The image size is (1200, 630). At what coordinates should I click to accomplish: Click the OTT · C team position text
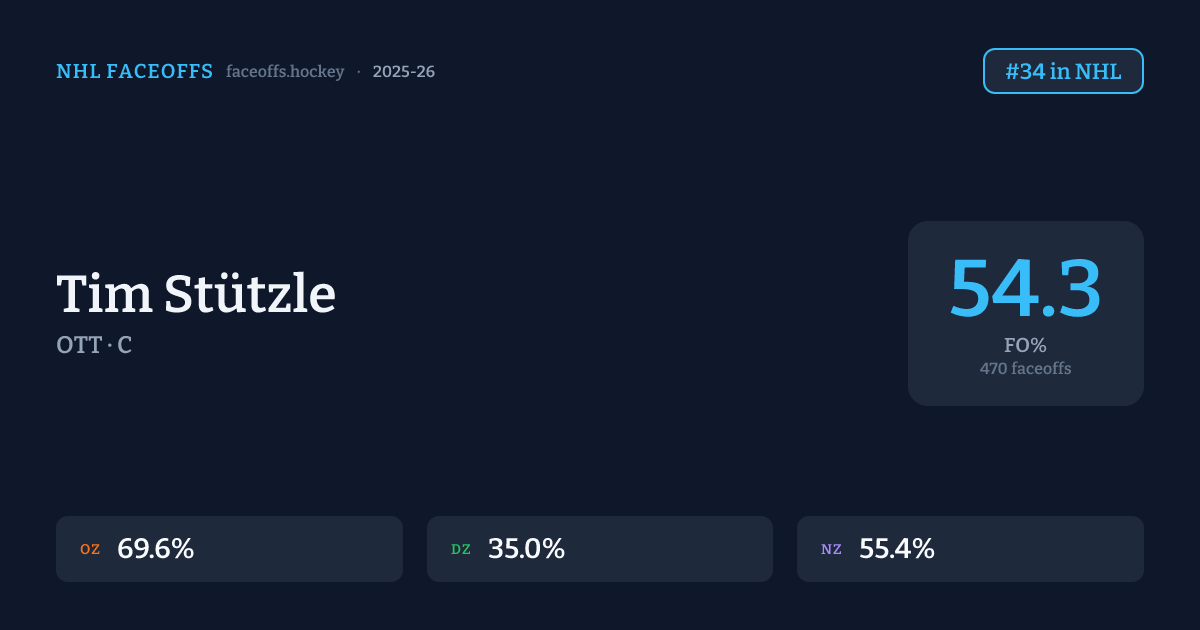coord(94,345)
